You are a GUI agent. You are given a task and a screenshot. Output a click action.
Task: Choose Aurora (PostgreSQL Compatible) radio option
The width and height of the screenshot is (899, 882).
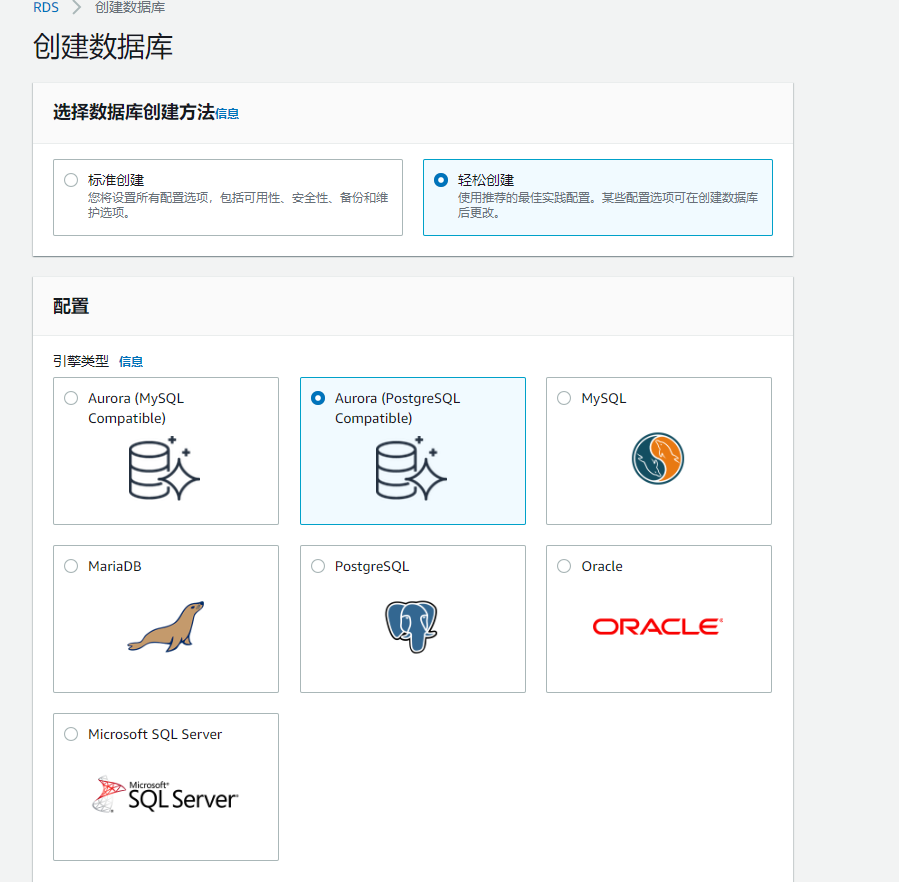[318, 398]
